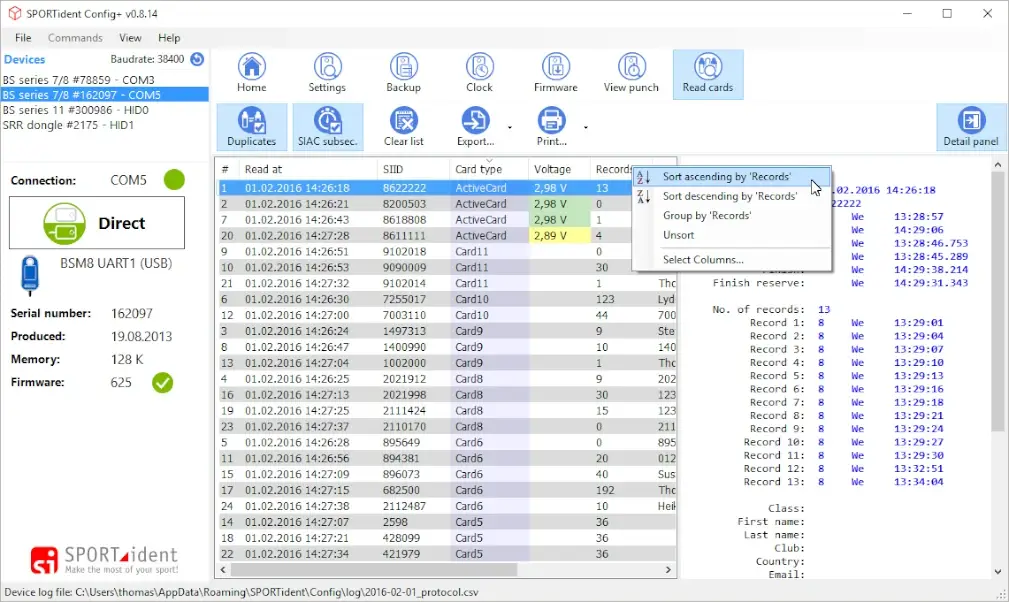Click the Card type column header
Viewport: 1009px width, 602px height.
pos(478,169)
